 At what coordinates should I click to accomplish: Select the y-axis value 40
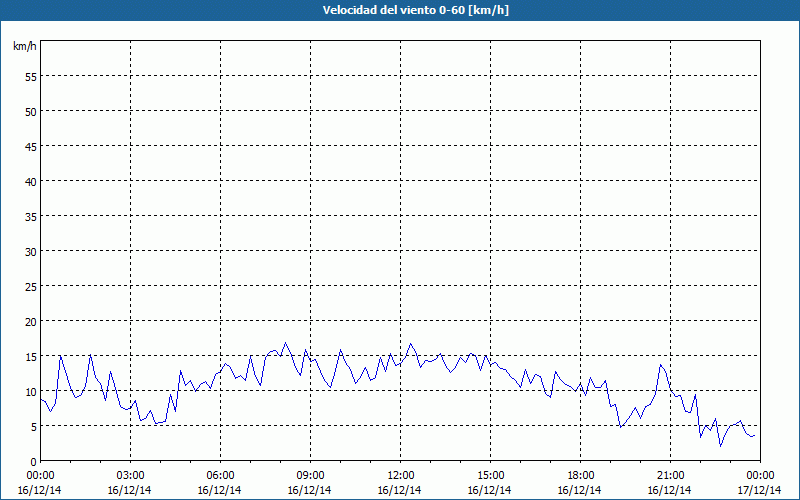31,181
